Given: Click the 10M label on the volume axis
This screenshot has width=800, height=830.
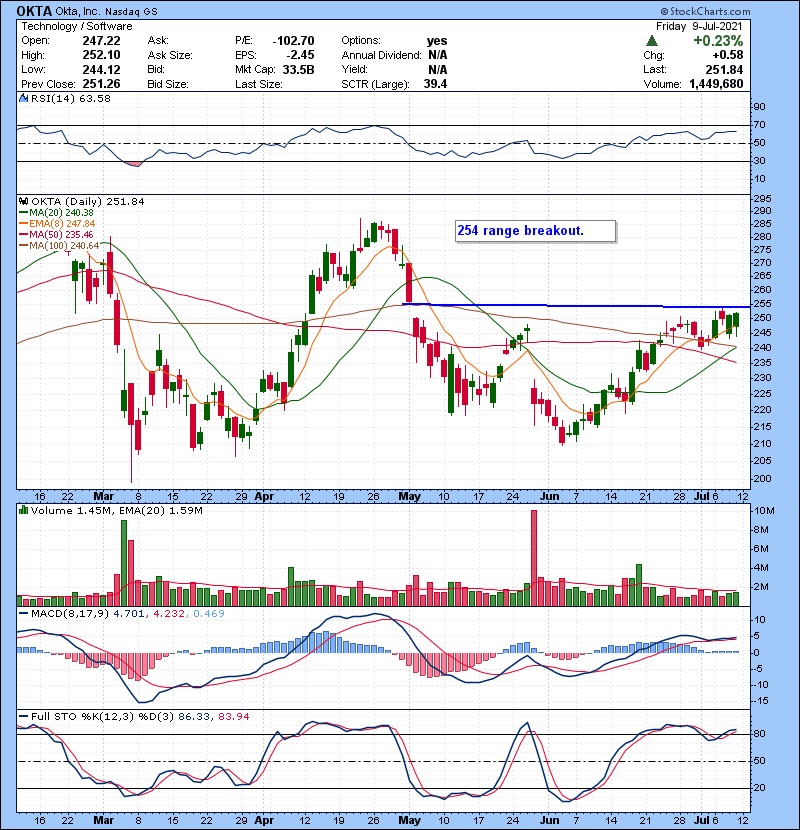Looking at the screenshot, I should click(764, 511).
